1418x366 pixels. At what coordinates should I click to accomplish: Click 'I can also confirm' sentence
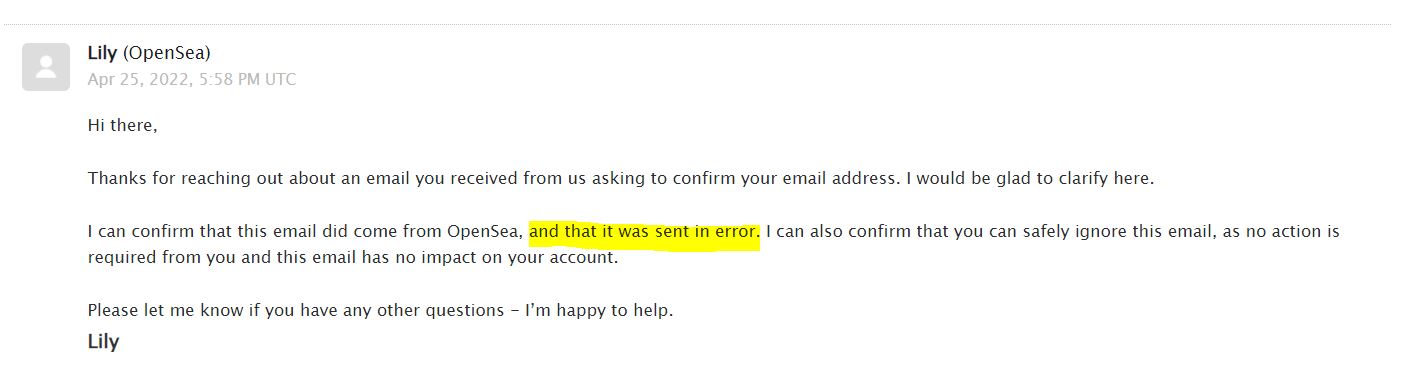tap(837, 232)
